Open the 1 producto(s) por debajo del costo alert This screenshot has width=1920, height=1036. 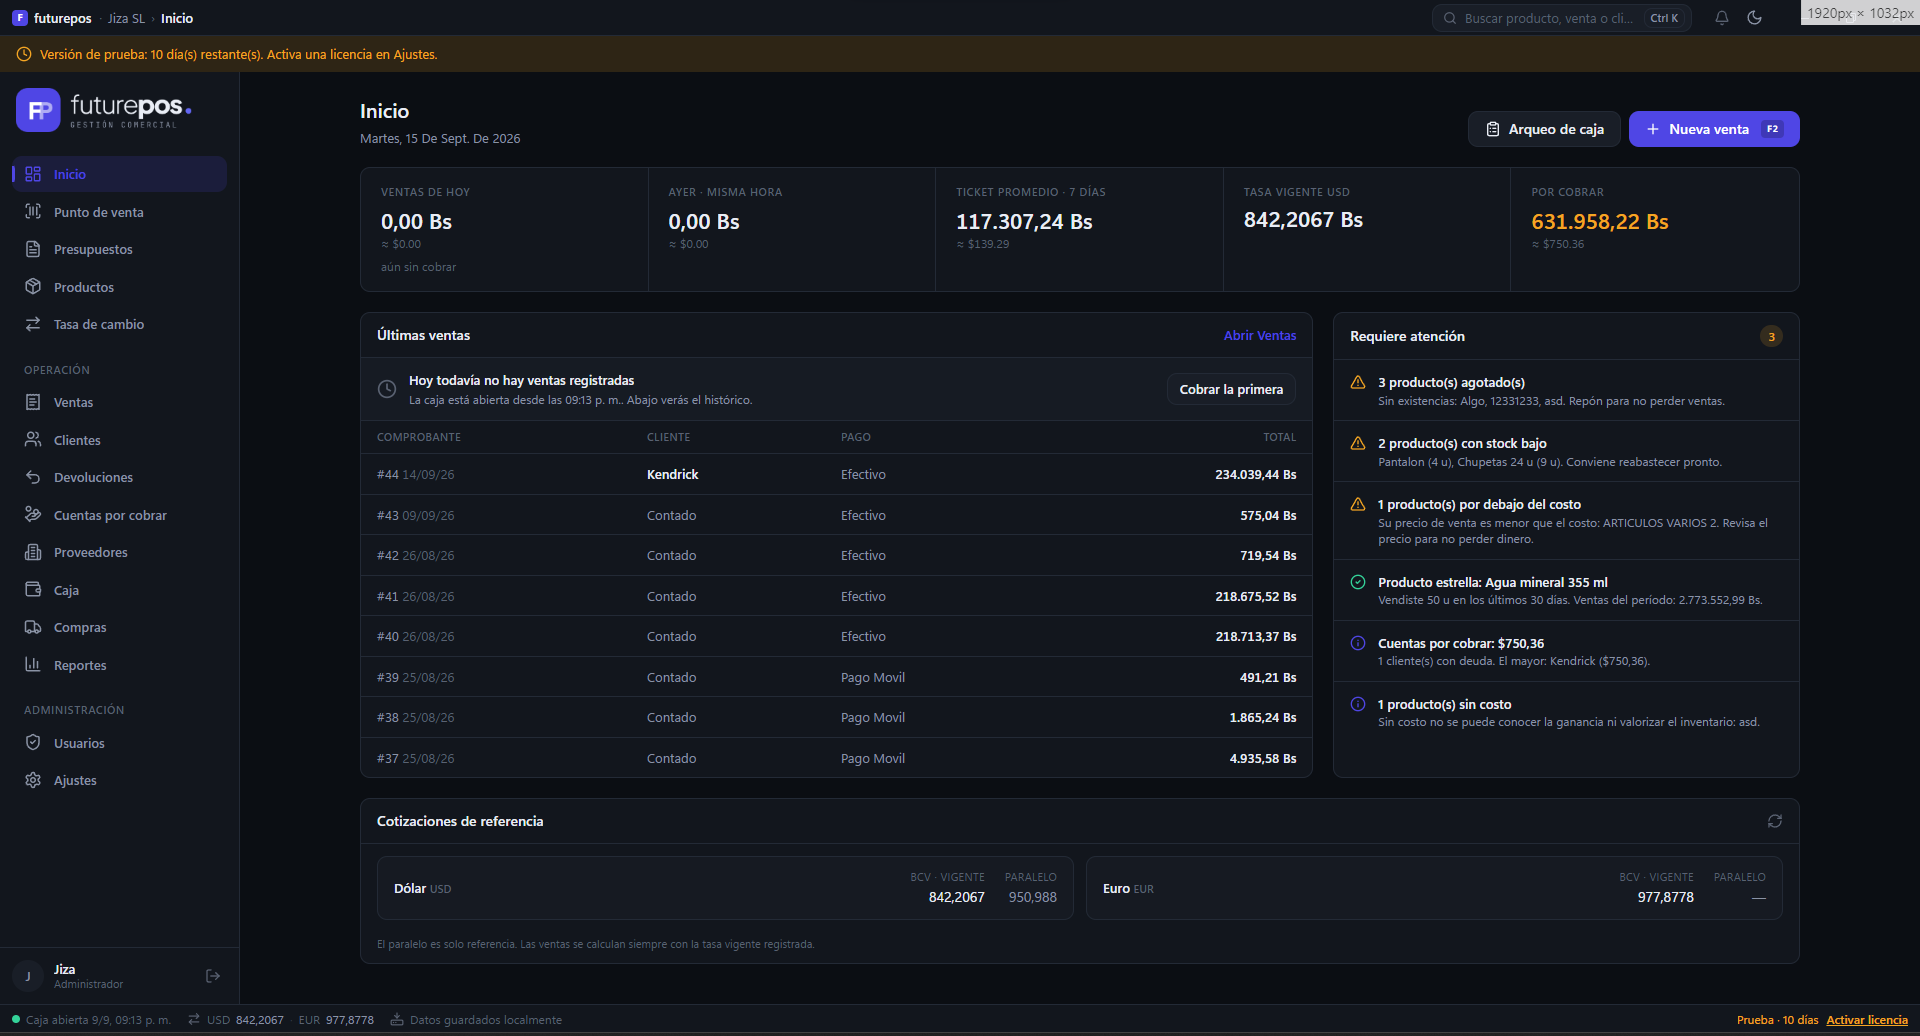pyautogui.click(x=1566, y=521)
